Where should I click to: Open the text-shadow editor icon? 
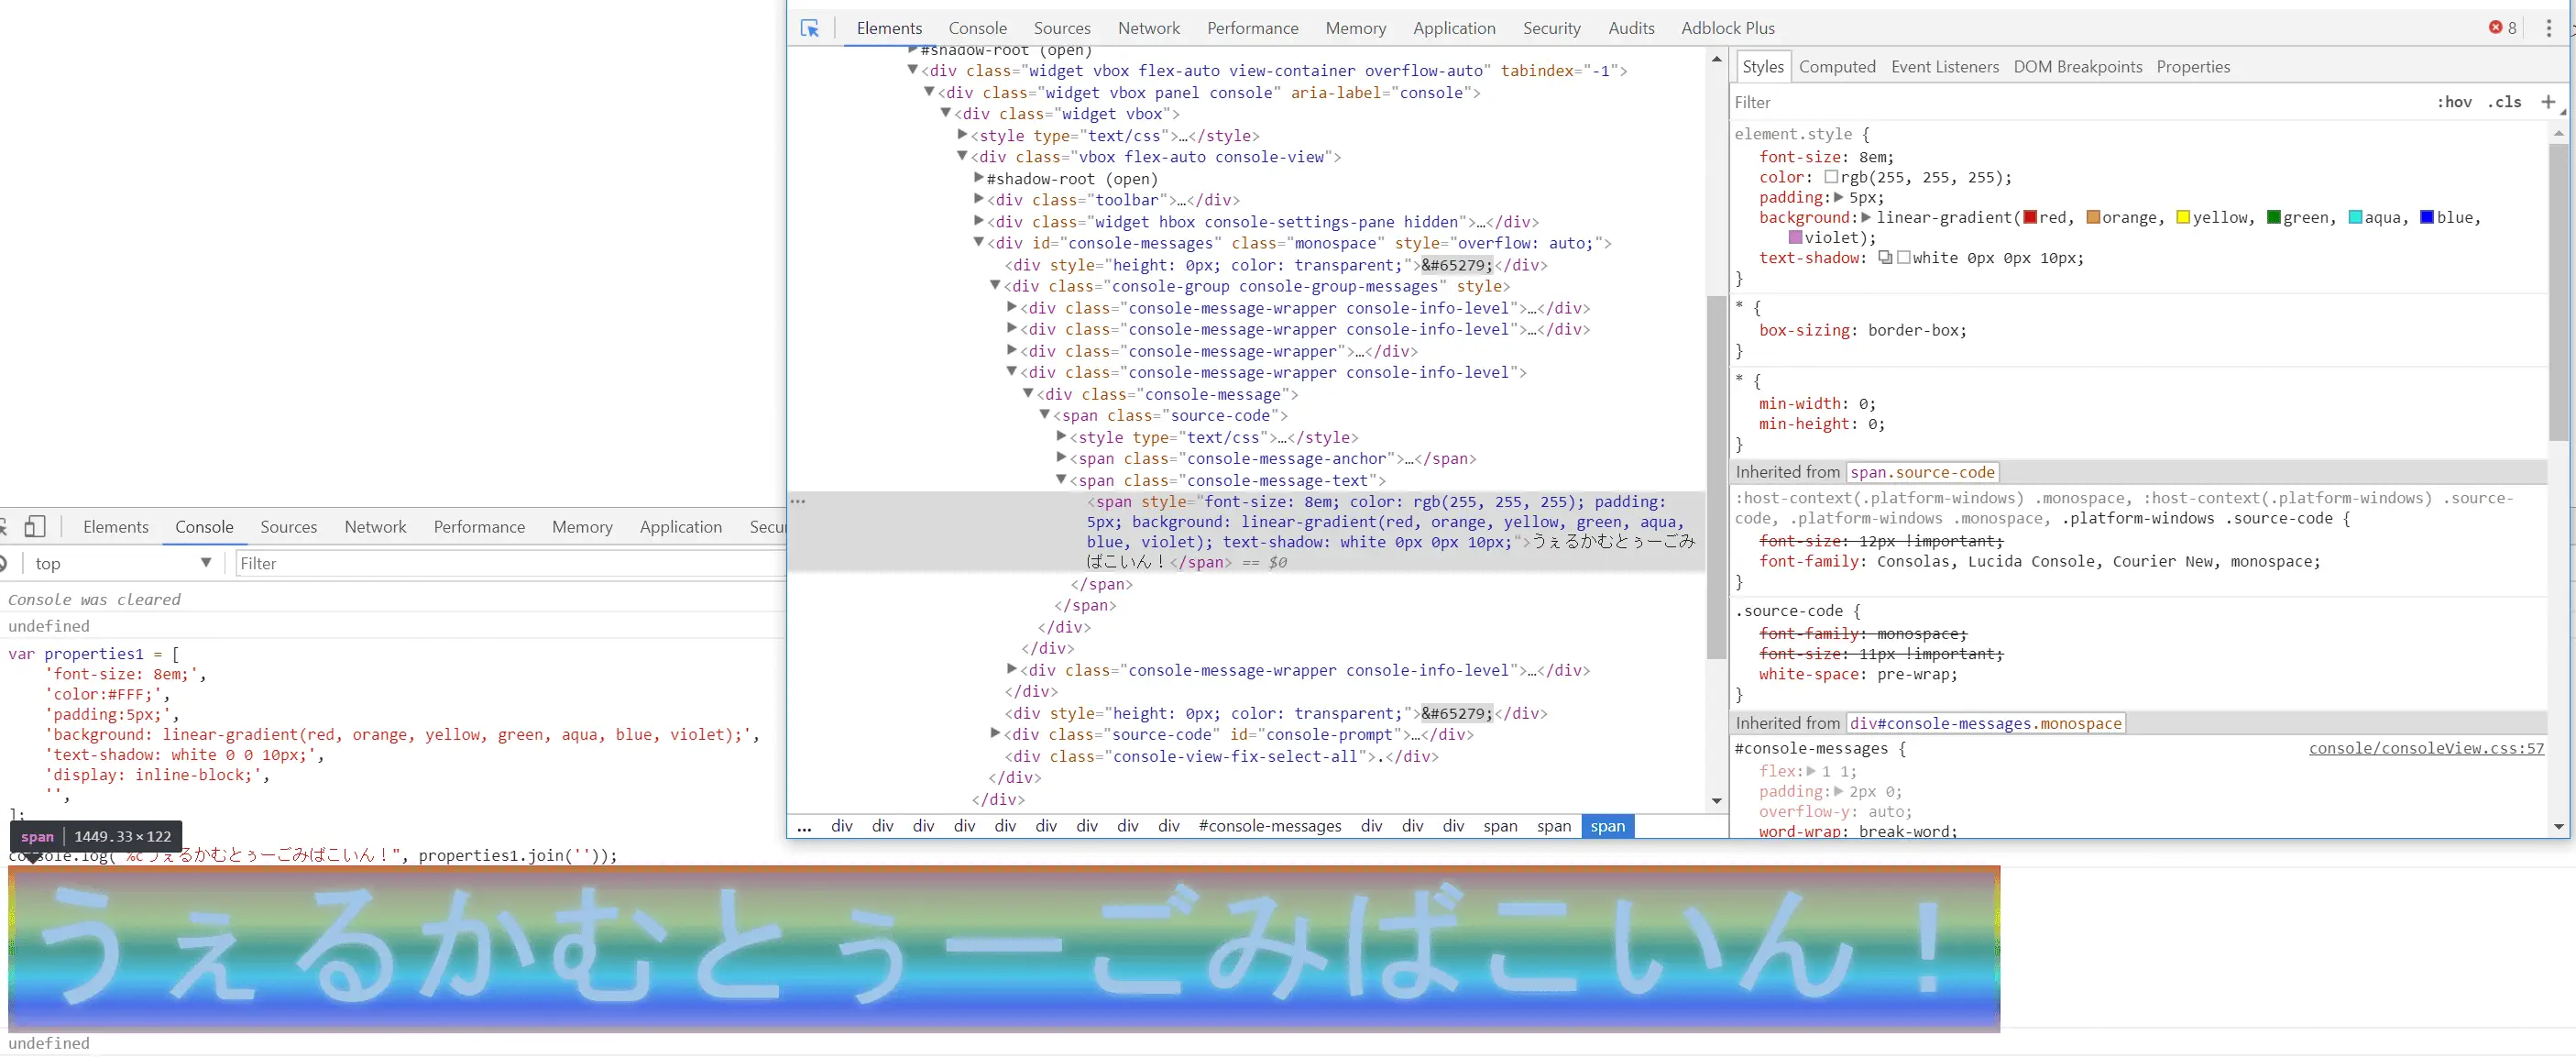[1885, 258]
